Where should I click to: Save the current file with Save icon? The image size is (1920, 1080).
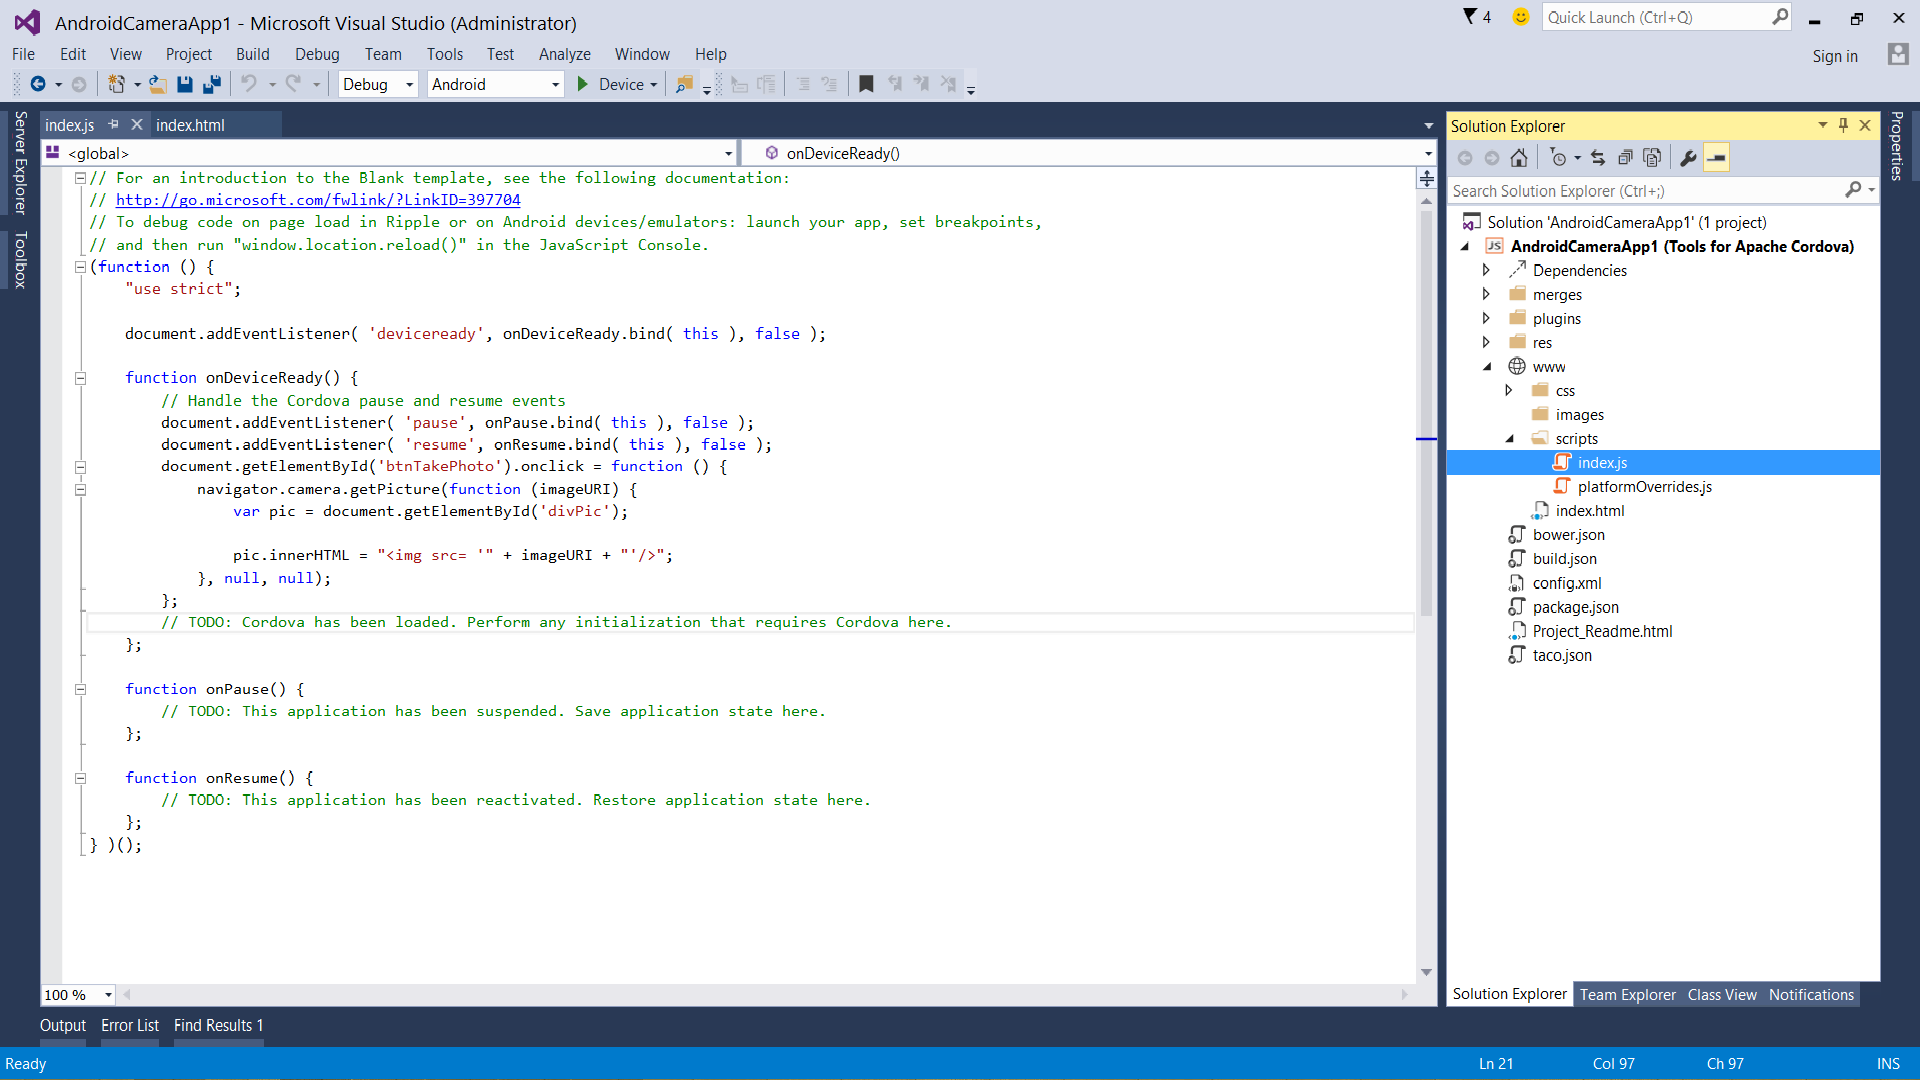[x=185, y=84]
